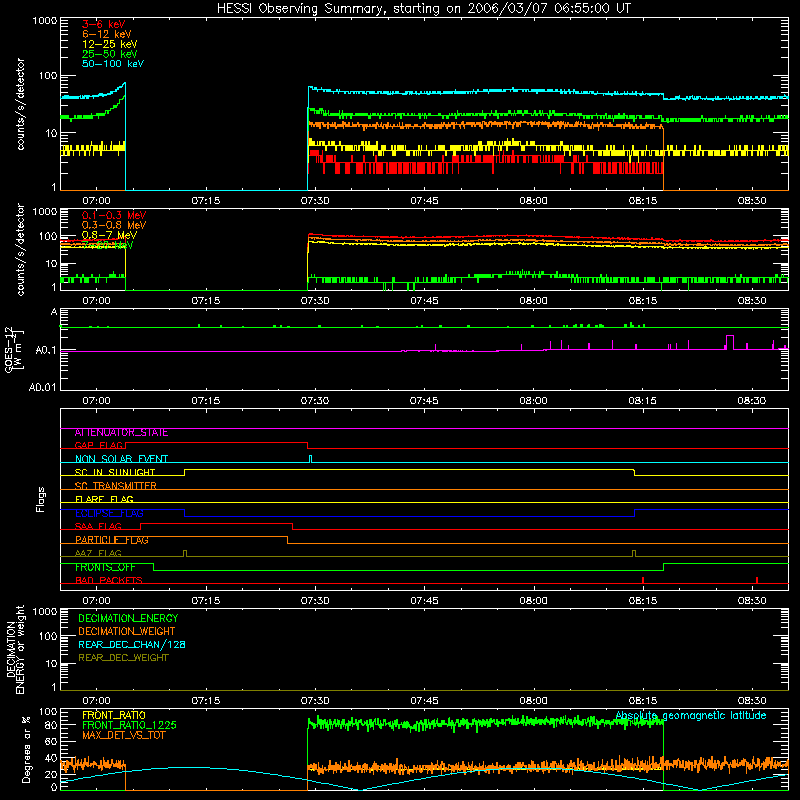
Task: Select the 3-6 keV legend label
Action: click(103, 24)
